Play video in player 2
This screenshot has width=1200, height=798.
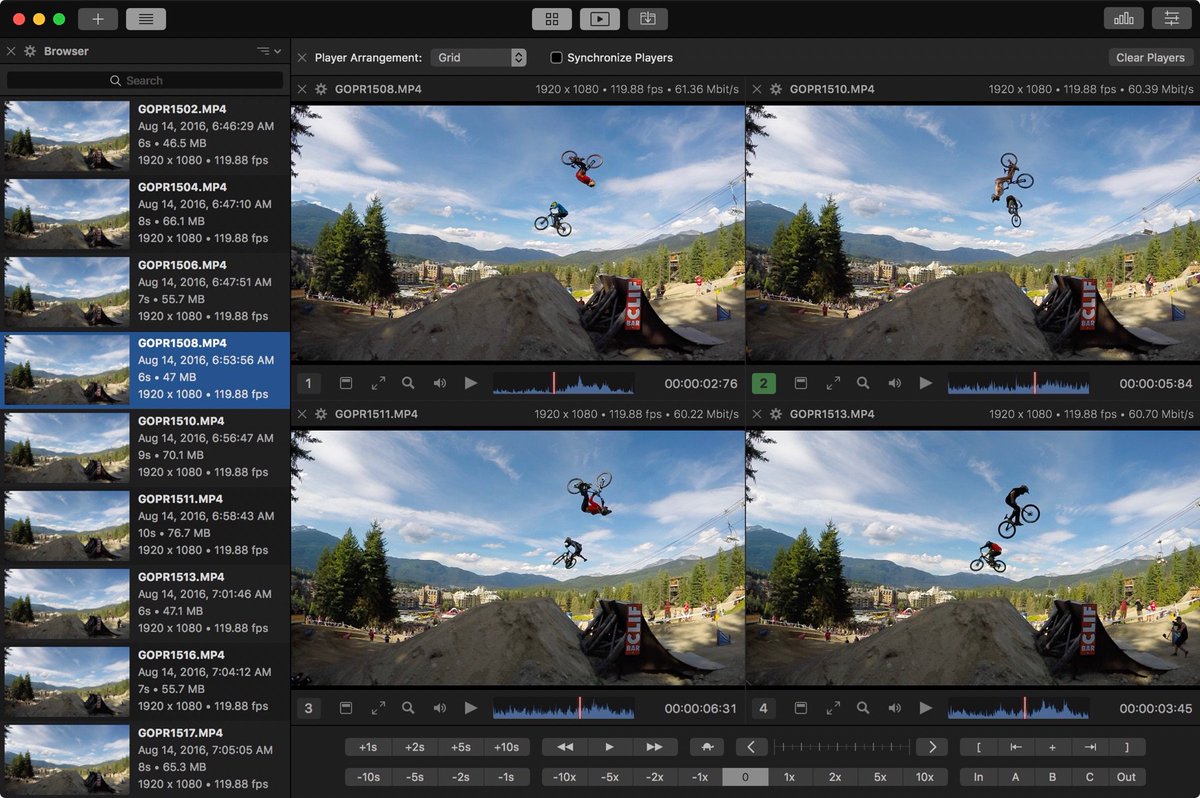click(926, 383)
